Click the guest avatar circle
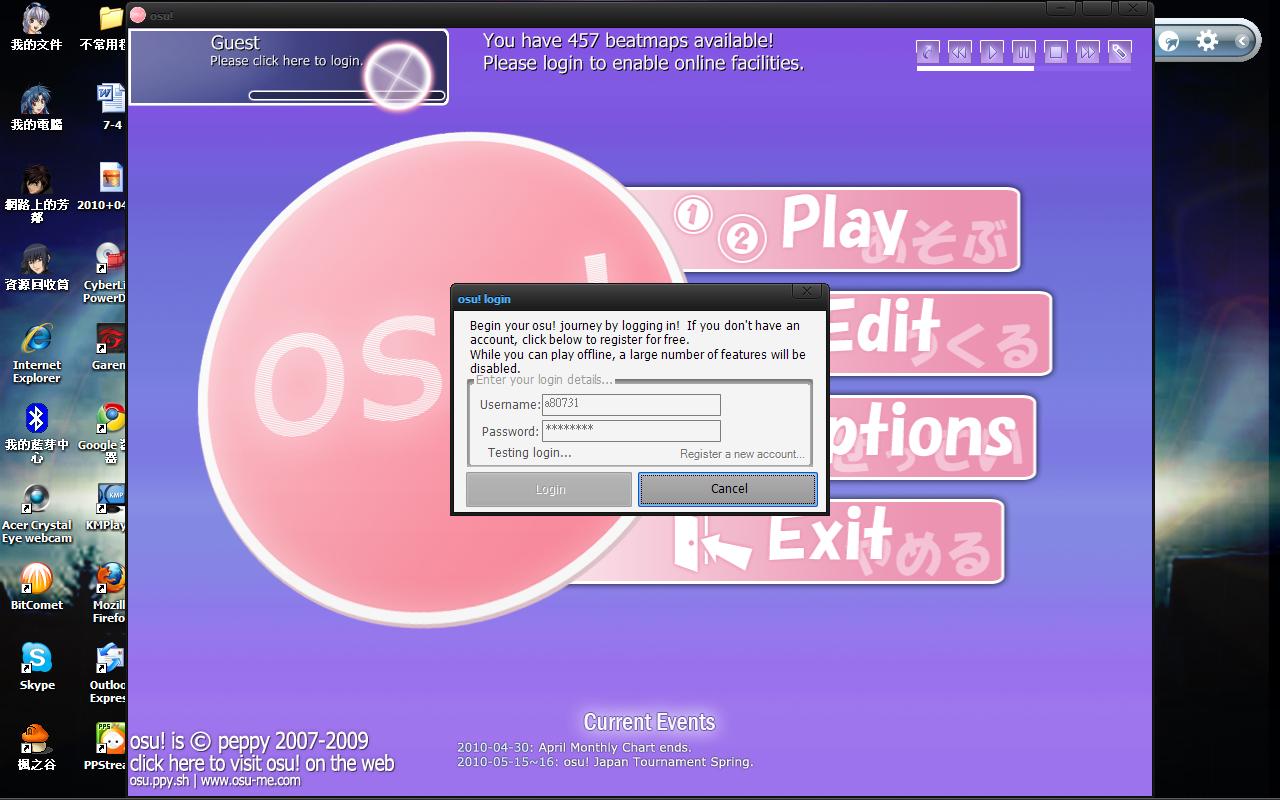This screenshot has width=1280, height=800. pos(397,75)
